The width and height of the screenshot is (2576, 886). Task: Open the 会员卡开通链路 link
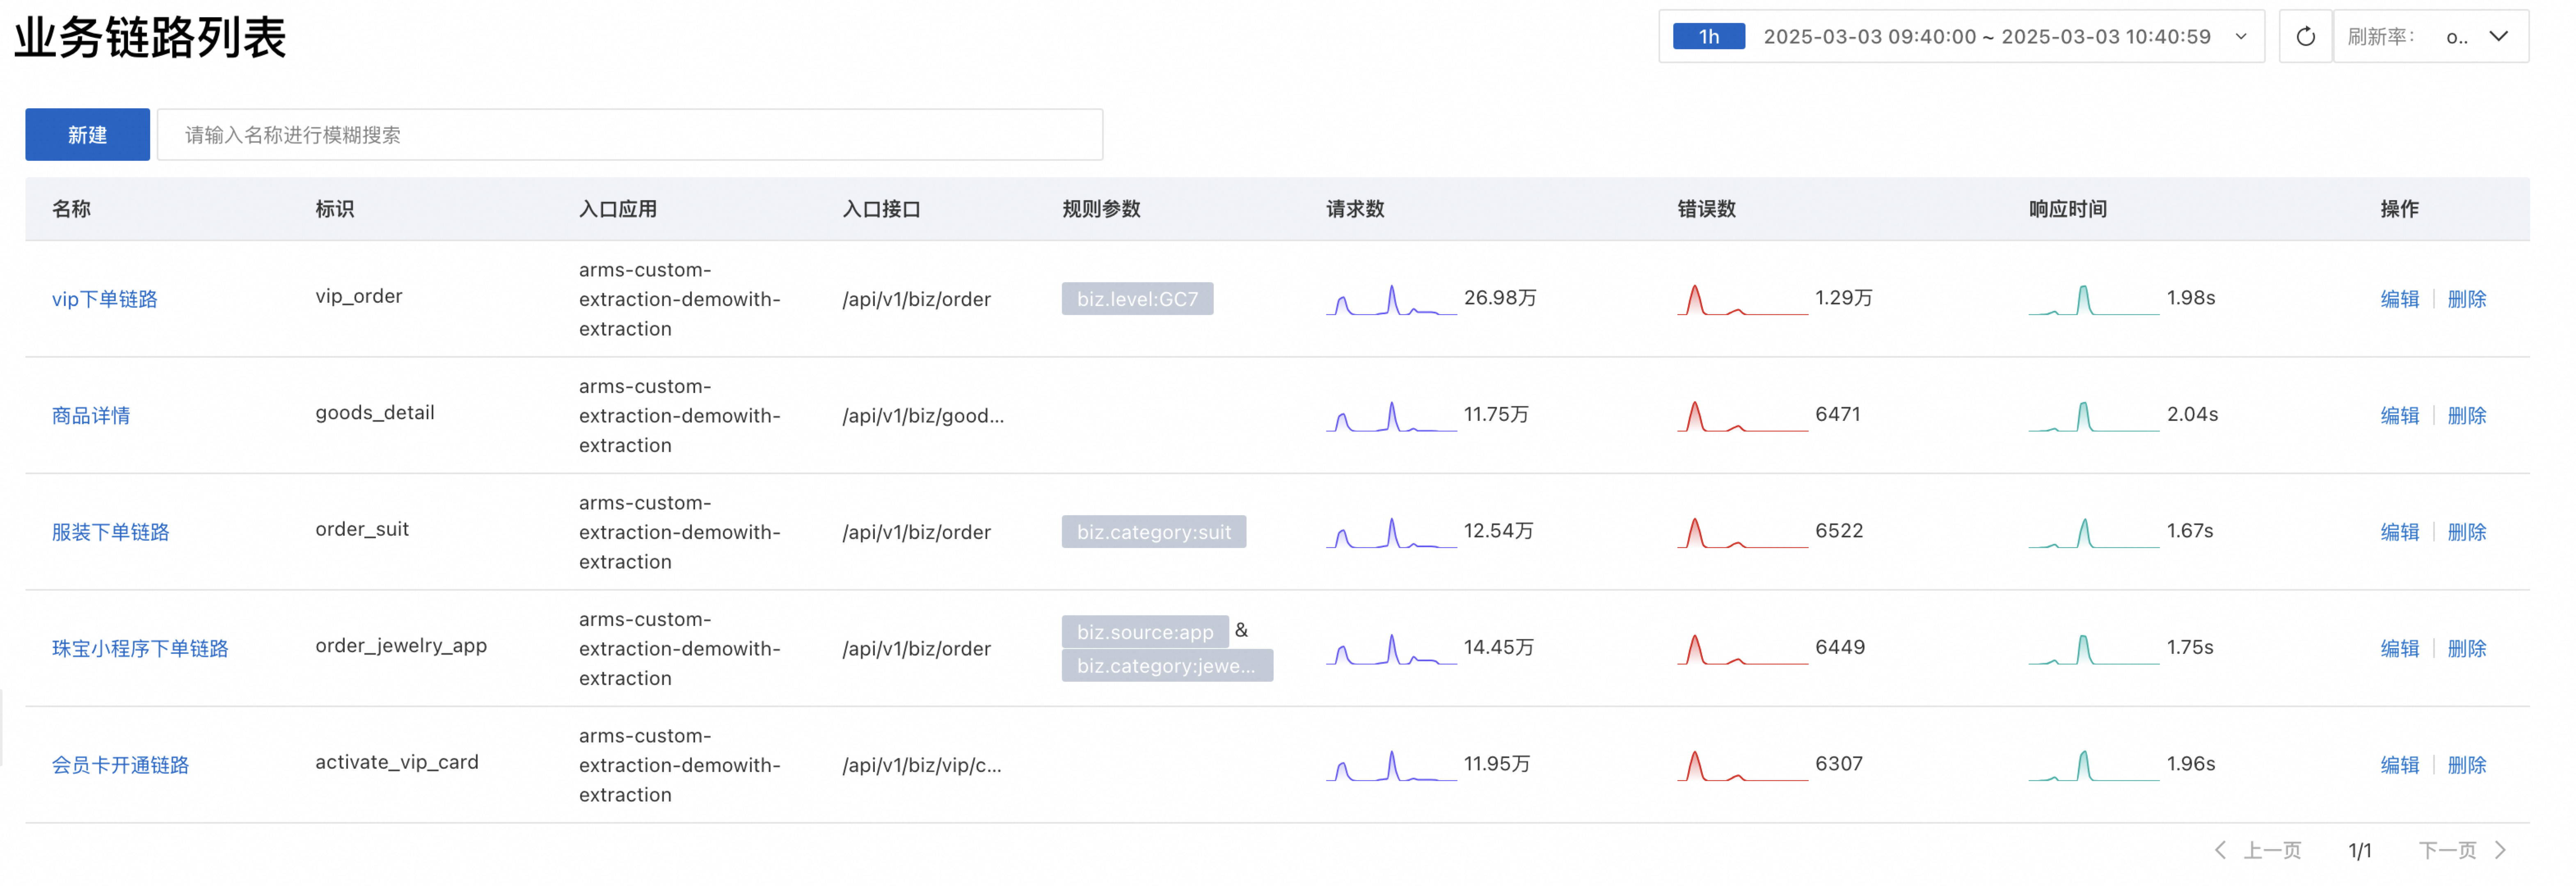[x=120, y=765]
